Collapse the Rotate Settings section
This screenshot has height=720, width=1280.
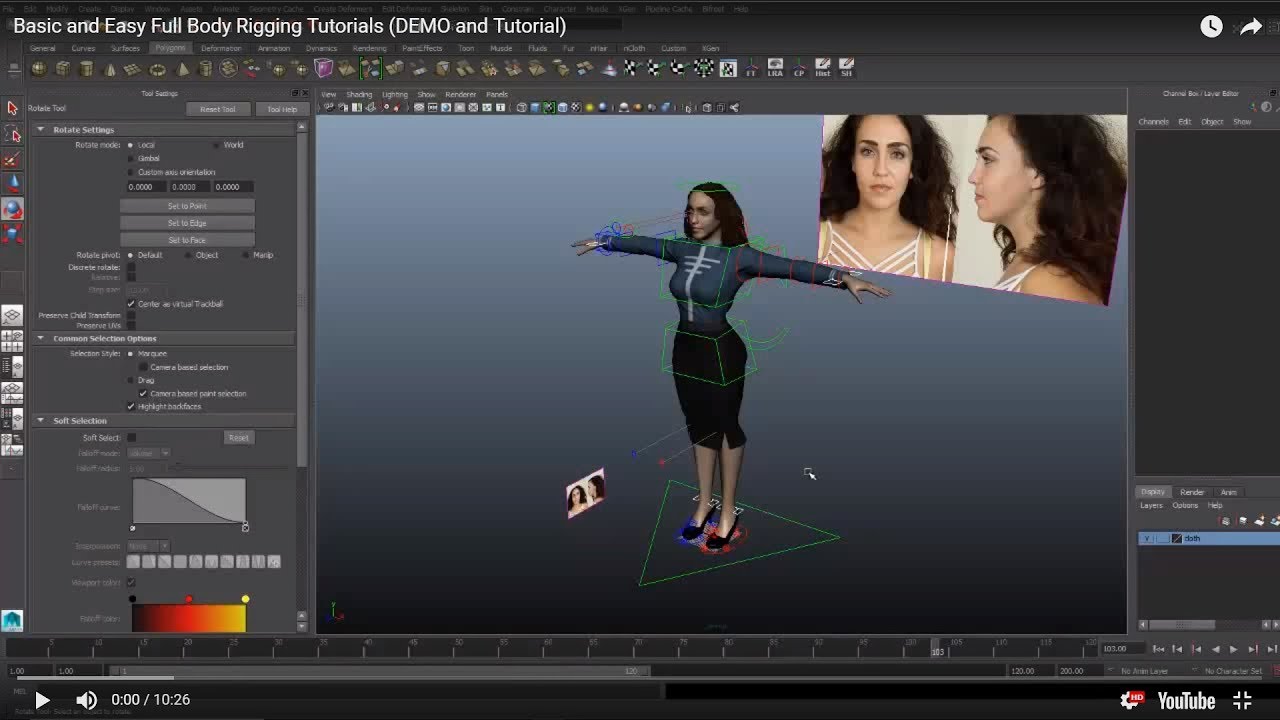click(x=41, y=129)
